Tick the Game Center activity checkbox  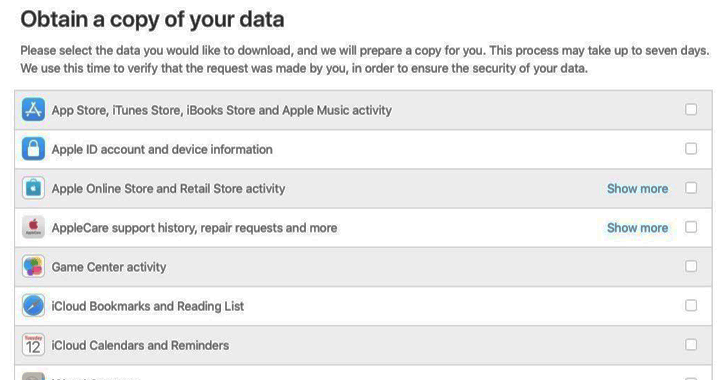tap(691, 266)
